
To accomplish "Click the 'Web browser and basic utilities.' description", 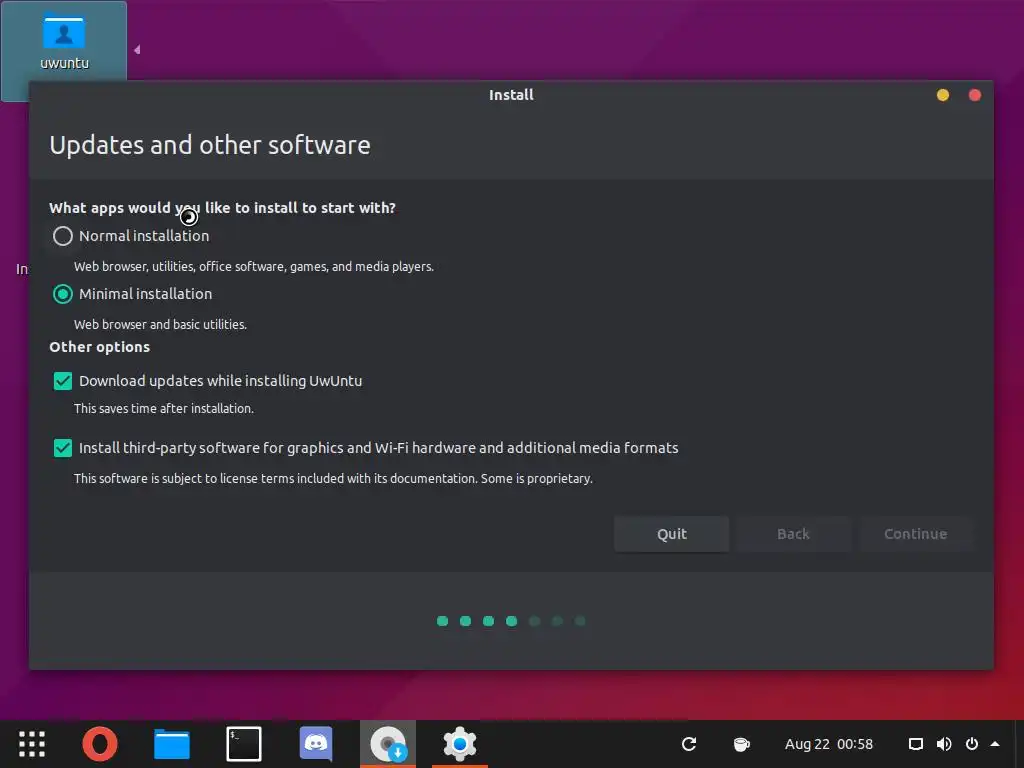I will pos(160,325).
